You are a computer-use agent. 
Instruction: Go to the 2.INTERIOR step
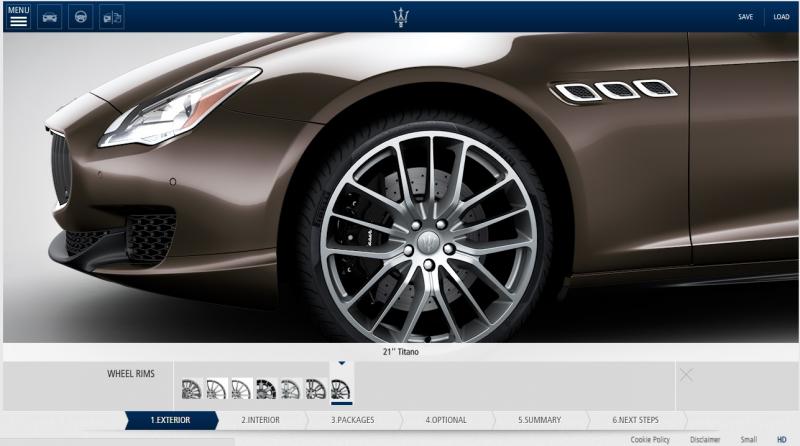[260, 420]
